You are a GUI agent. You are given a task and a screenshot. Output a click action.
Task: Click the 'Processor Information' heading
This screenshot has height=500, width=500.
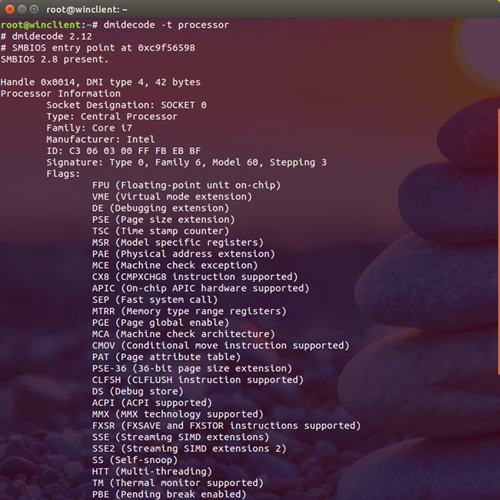click(x=60, y=94)
